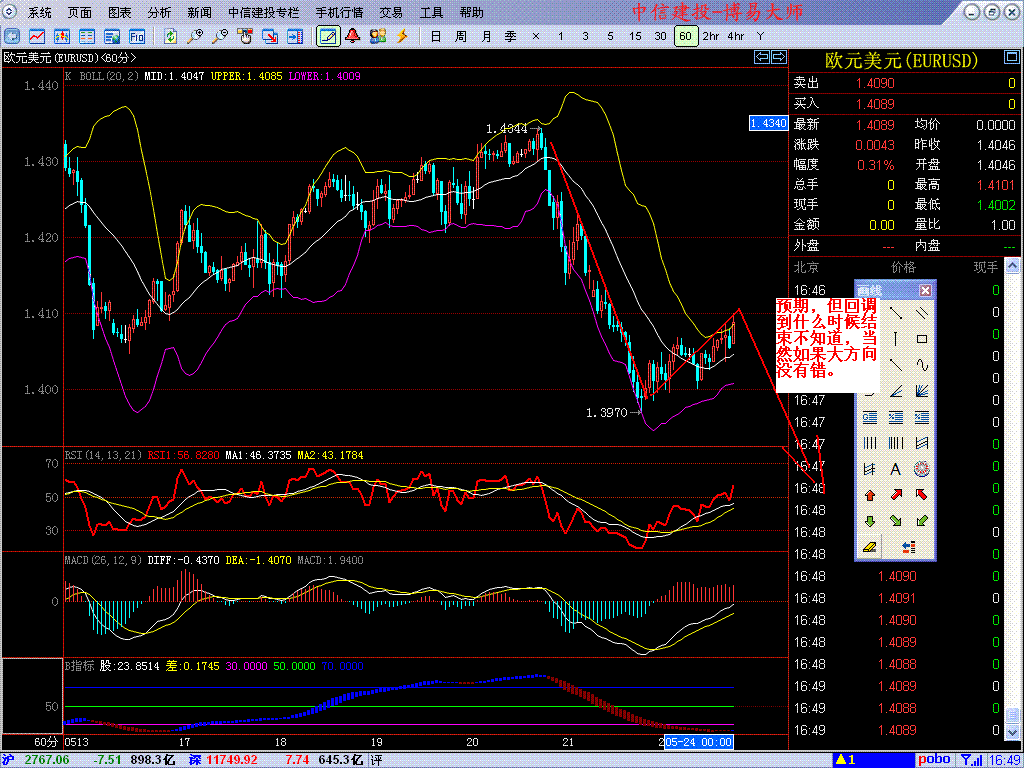Click the pobo logo in the status bar
Screen dimensions: 1024x768
pyautogui.click(x=935, y=760)
